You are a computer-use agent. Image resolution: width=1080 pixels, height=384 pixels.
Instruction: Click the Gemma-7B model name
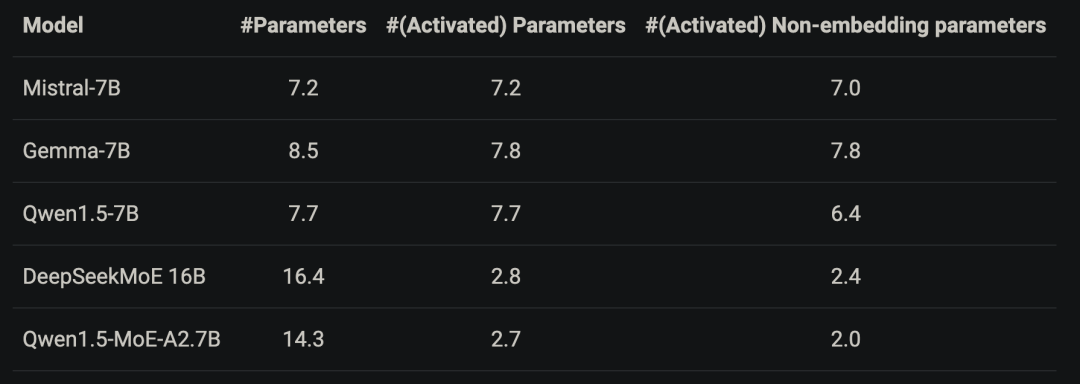click(x=76, y=151)
